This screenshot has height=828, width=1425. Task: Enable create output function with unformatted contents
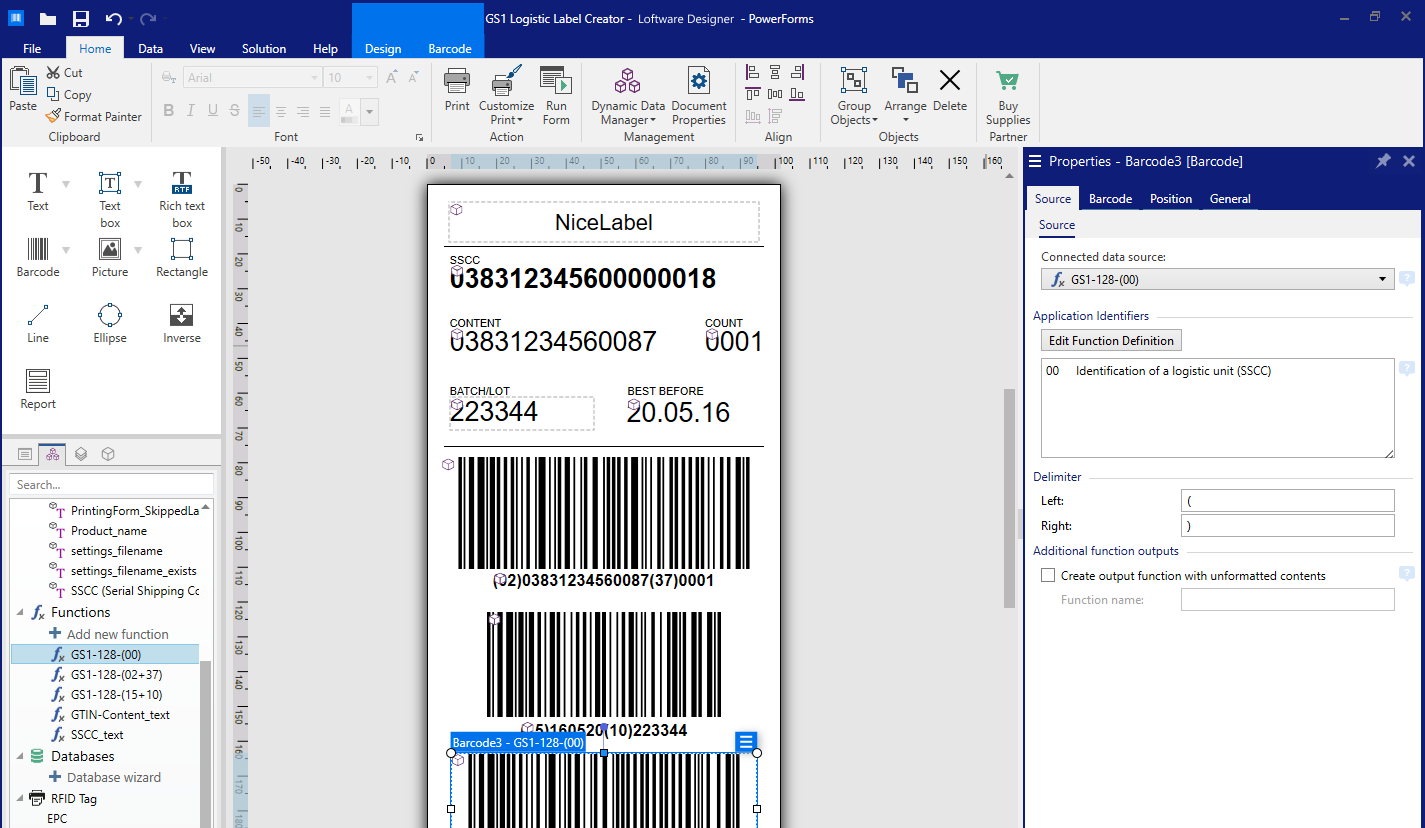click(x=1048, y=574)
